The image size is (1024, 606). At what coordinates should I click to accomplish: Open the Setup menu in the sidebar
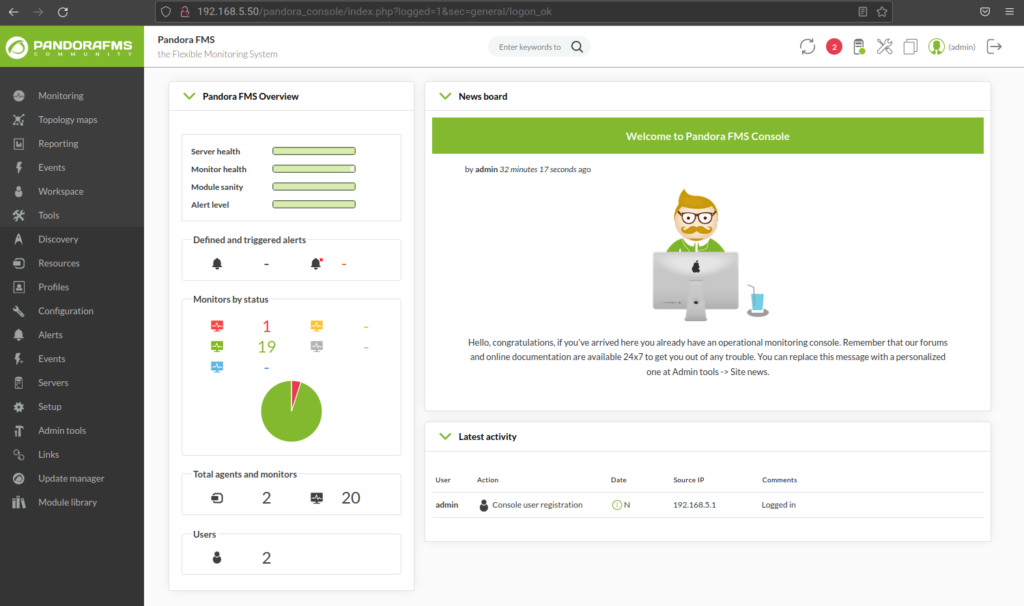(x=18, y=407)
